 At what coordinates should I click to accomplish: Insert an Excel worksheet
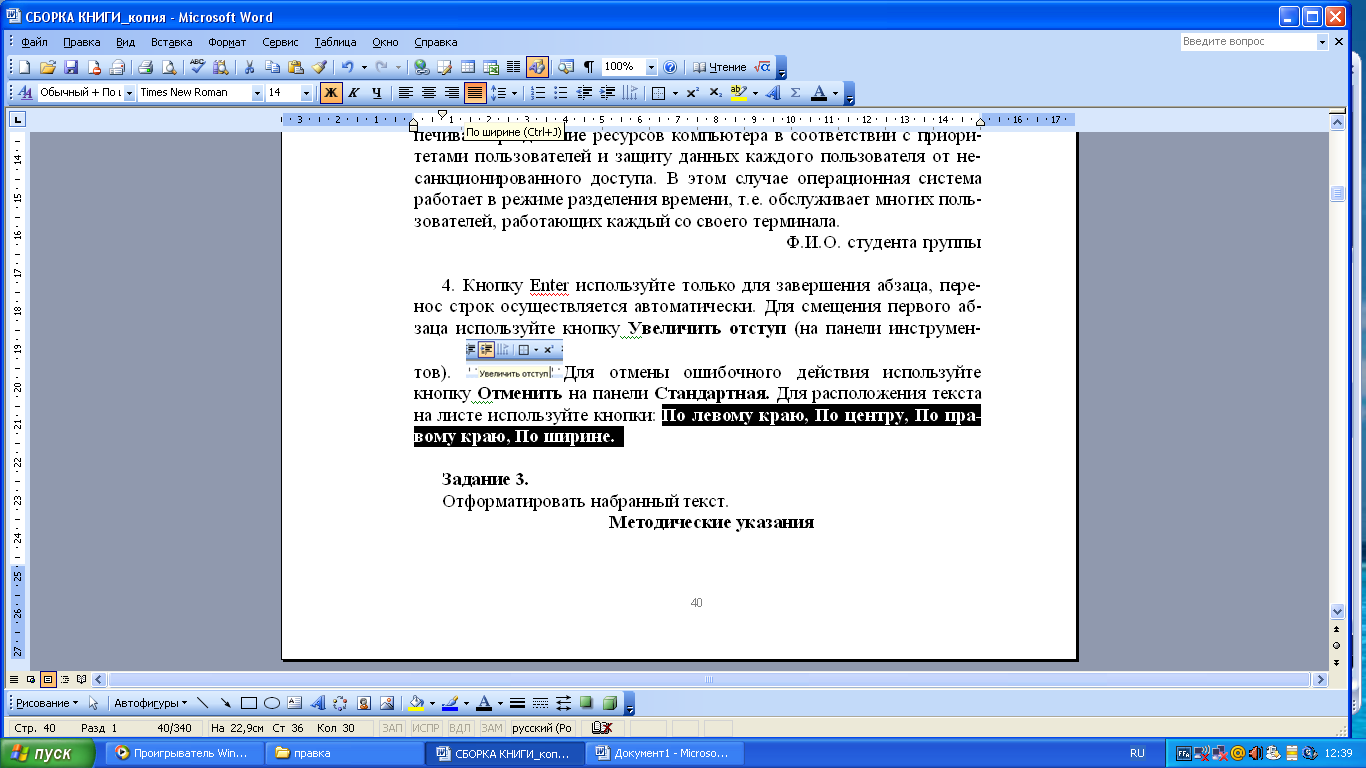(491, 67)
